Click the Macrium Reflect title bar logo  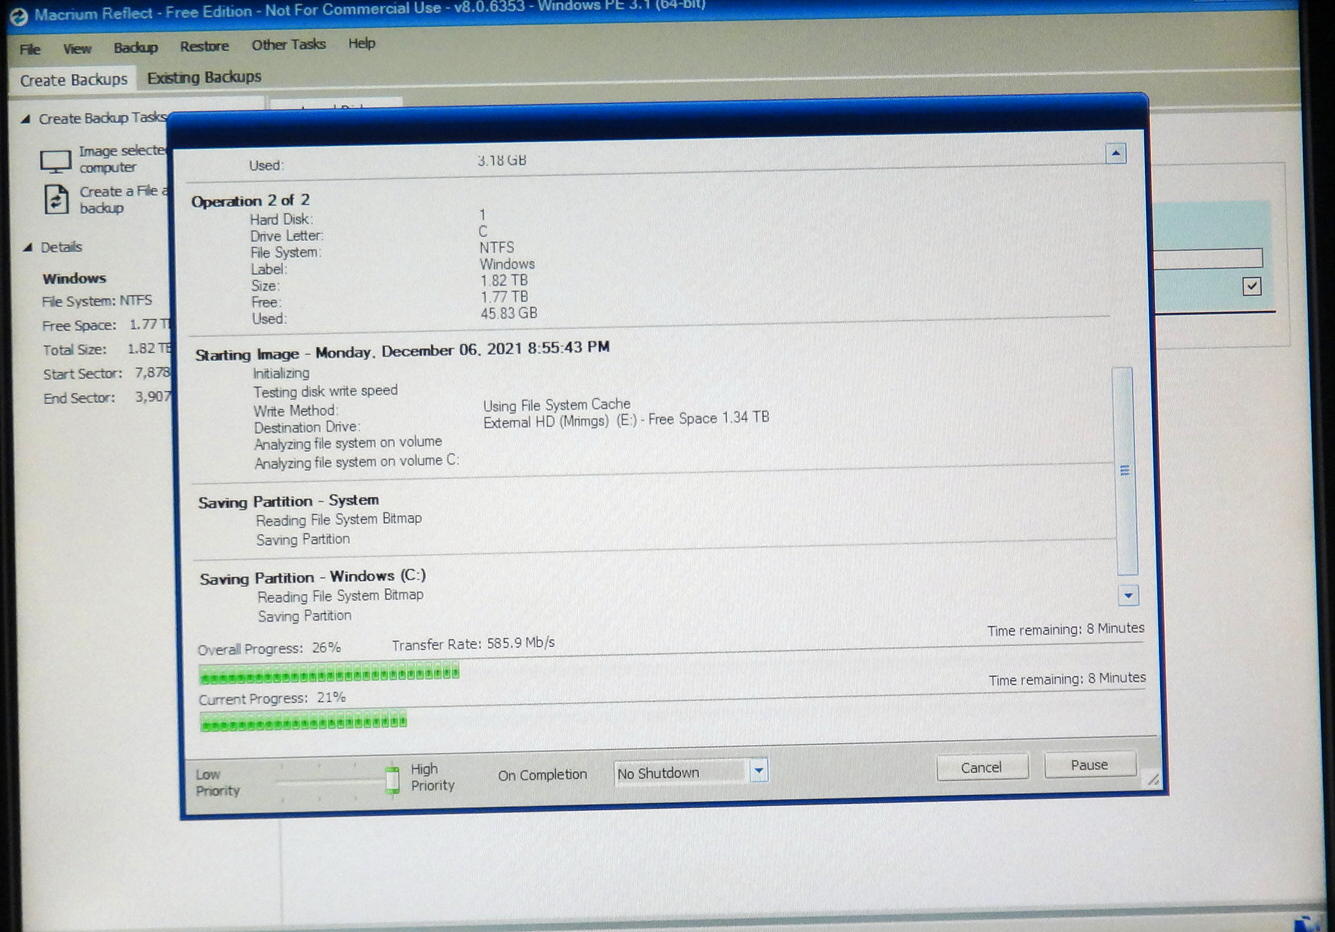[19, 16]
